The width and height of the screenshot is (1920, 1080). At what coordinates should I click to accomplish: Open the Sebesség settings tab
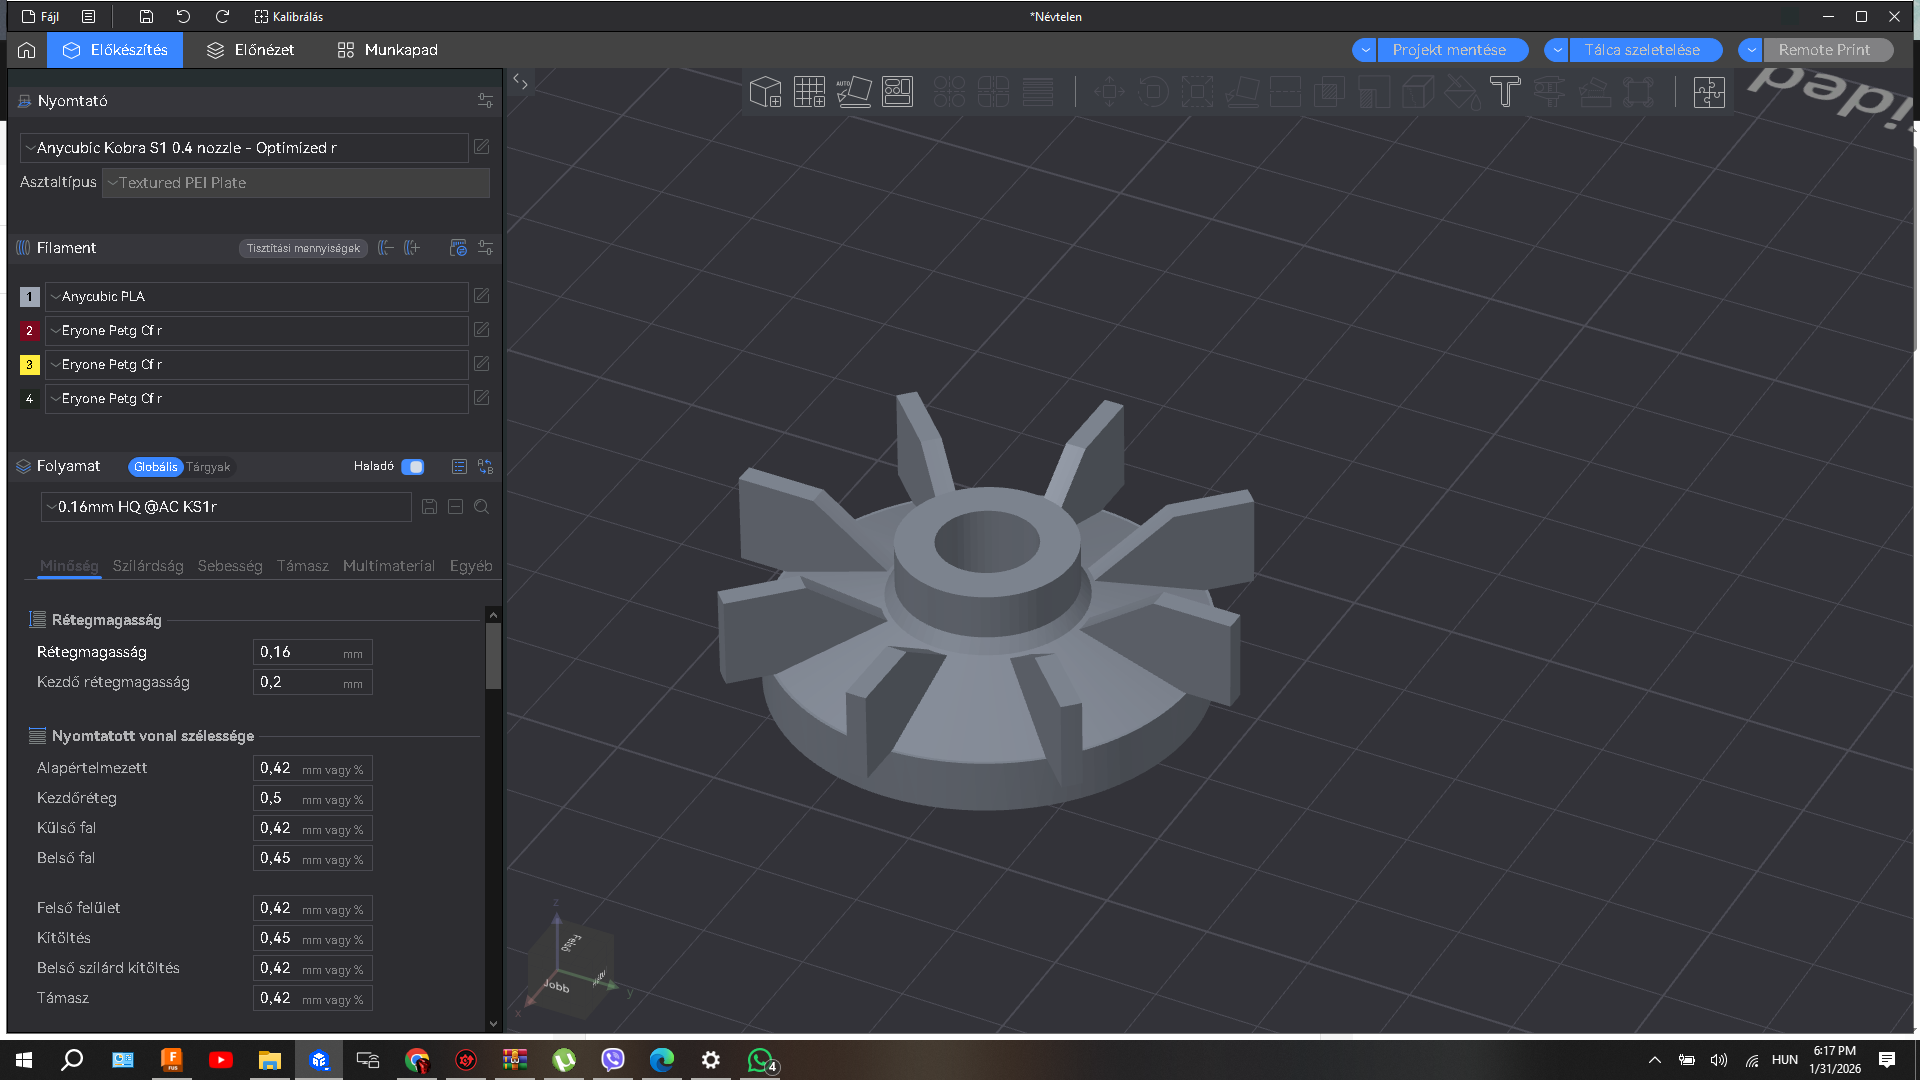coord(230,566)
